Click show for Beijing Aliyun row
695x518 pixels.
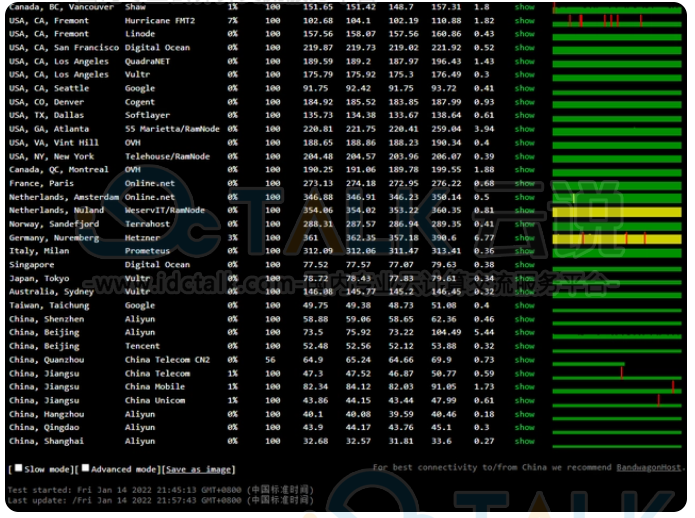tap(524, 333)
